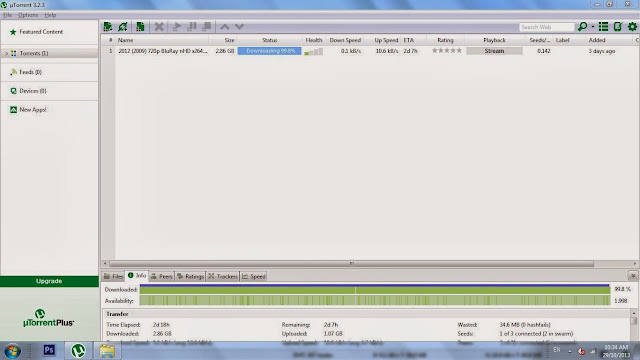Click the health bars indicator
The height and width of the screenshot is (360, 640).
[313, 51]
